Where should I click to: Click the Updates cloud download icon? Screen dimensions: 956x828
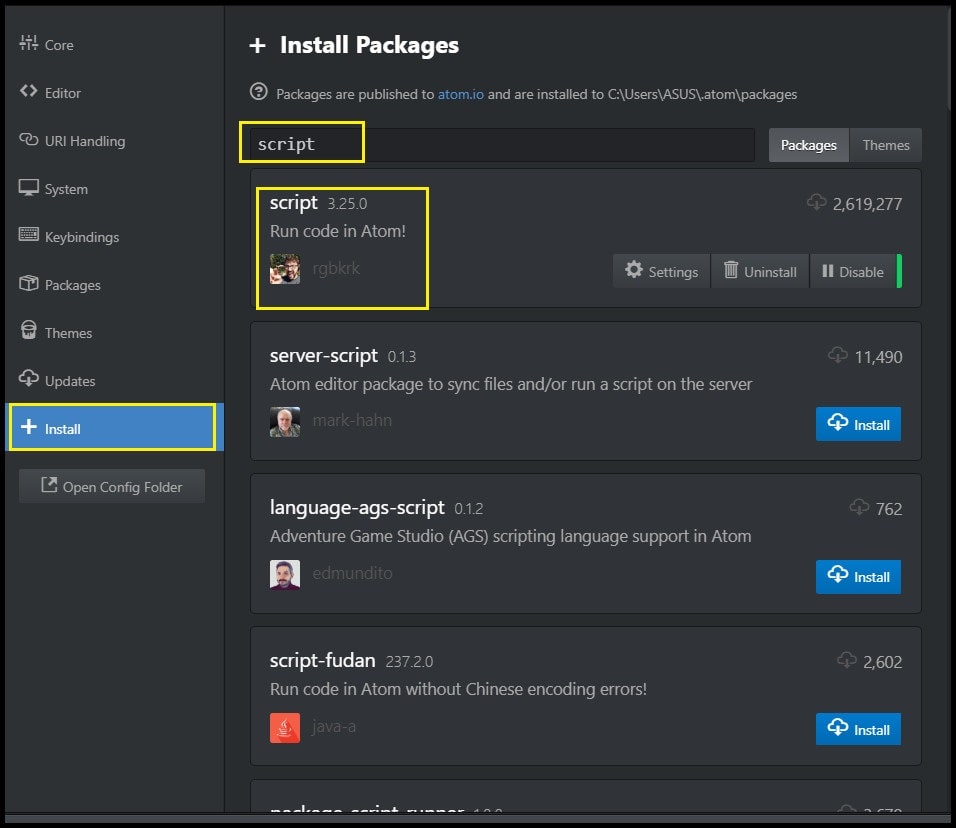[28, 380]
